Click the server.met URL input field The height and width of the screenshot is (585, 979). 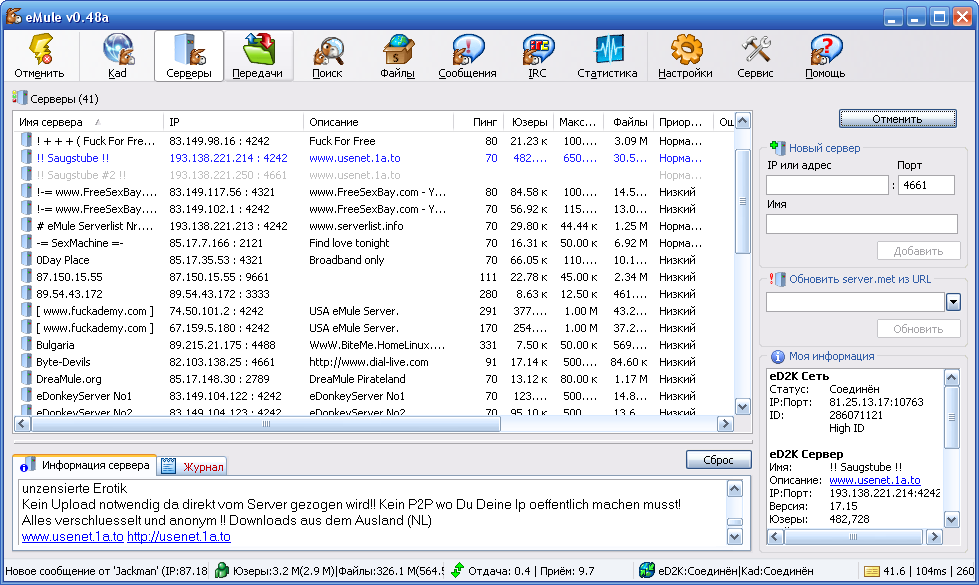pos(855,302)
